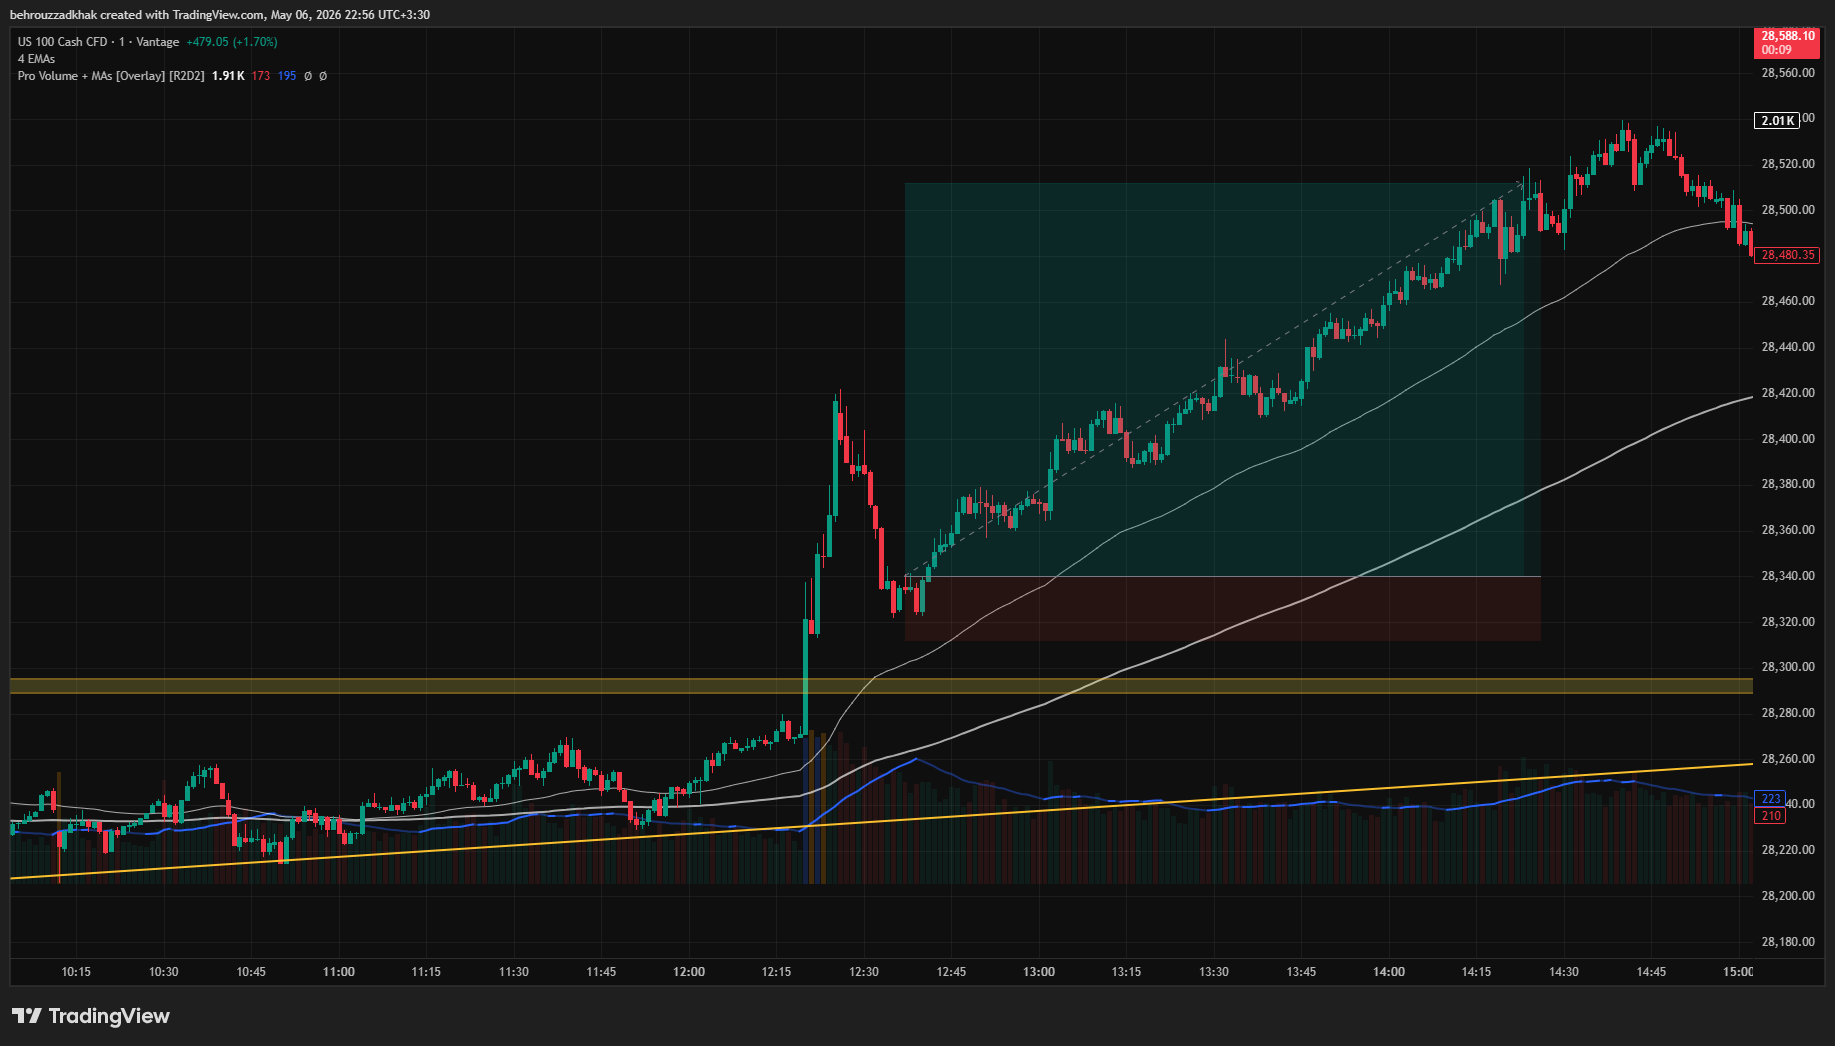Click the "15:00" time axis label

pyautogui.click(x=1738, y=972)
